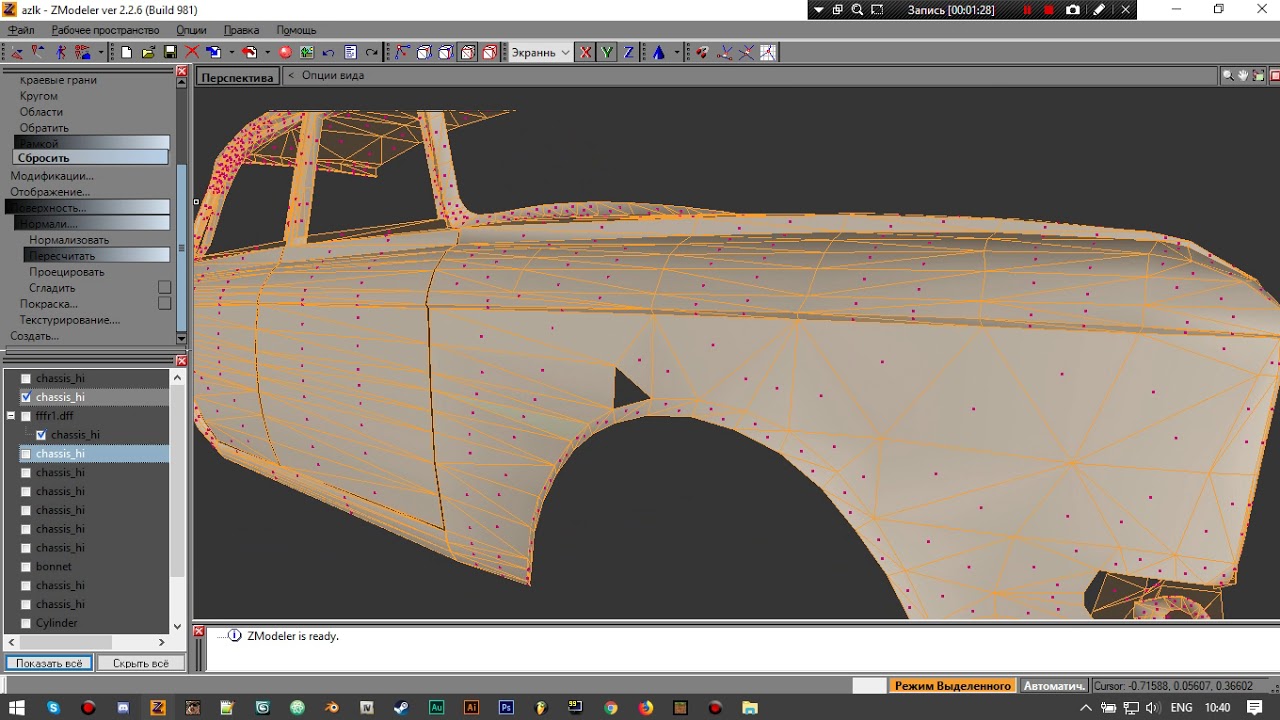Open the dropdown arrow beside the cone icon
The height and width of the screenshot is (720, 1280).
pos(677,52)
